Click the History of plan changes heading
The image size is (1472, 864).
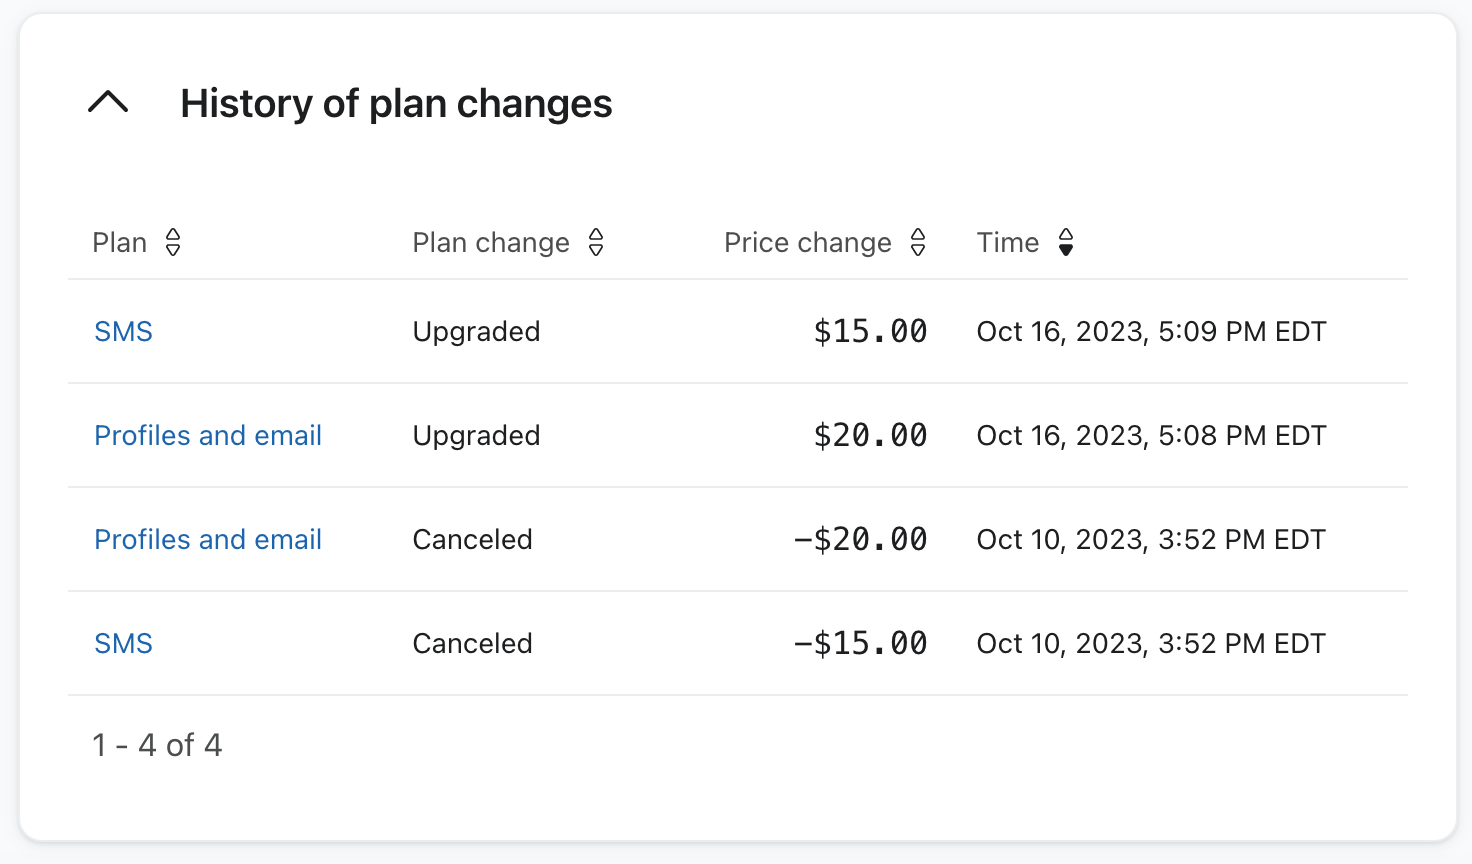396,102
